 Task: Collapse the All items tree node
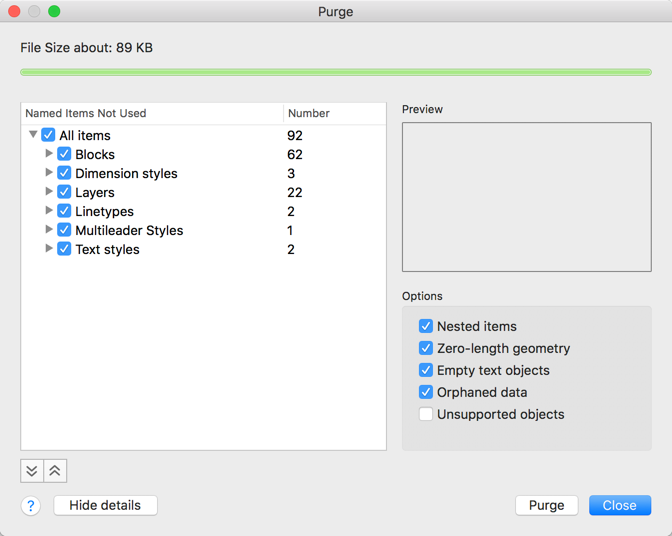point(33,135)
